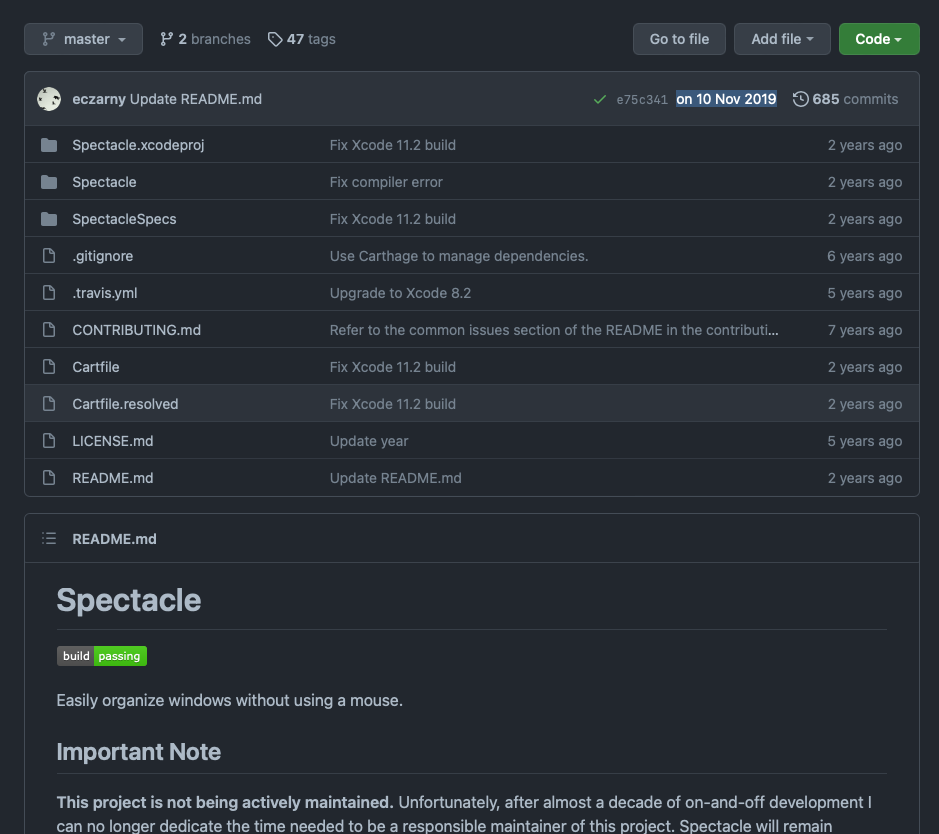The image size is (939, 834).
Task: Click the Spectacle.xcodeproj folder icon
Action: (49, 145)
